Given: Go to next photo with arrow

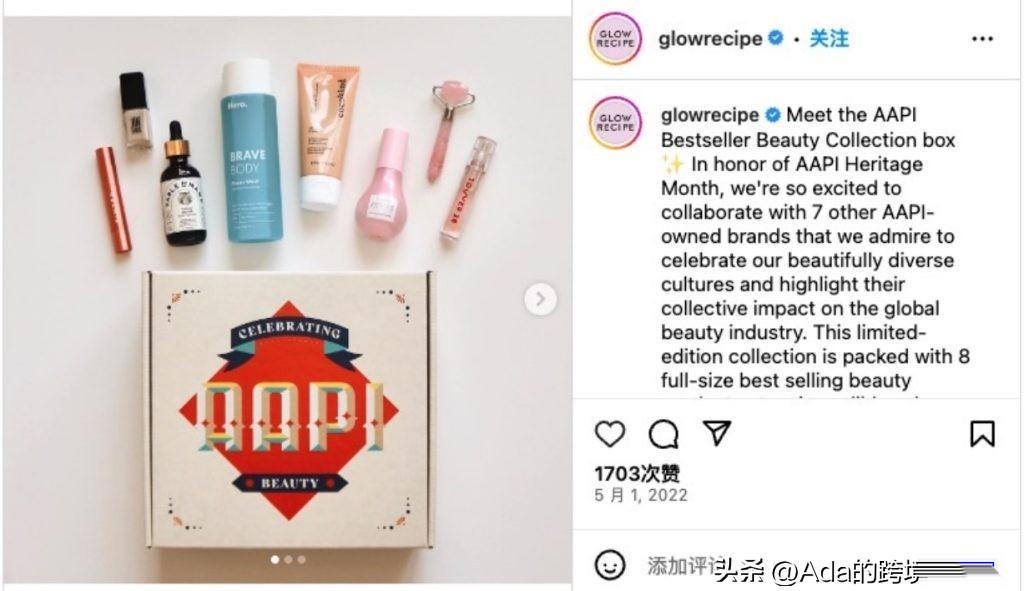Looking at the screenshot, I should point(540,299).
